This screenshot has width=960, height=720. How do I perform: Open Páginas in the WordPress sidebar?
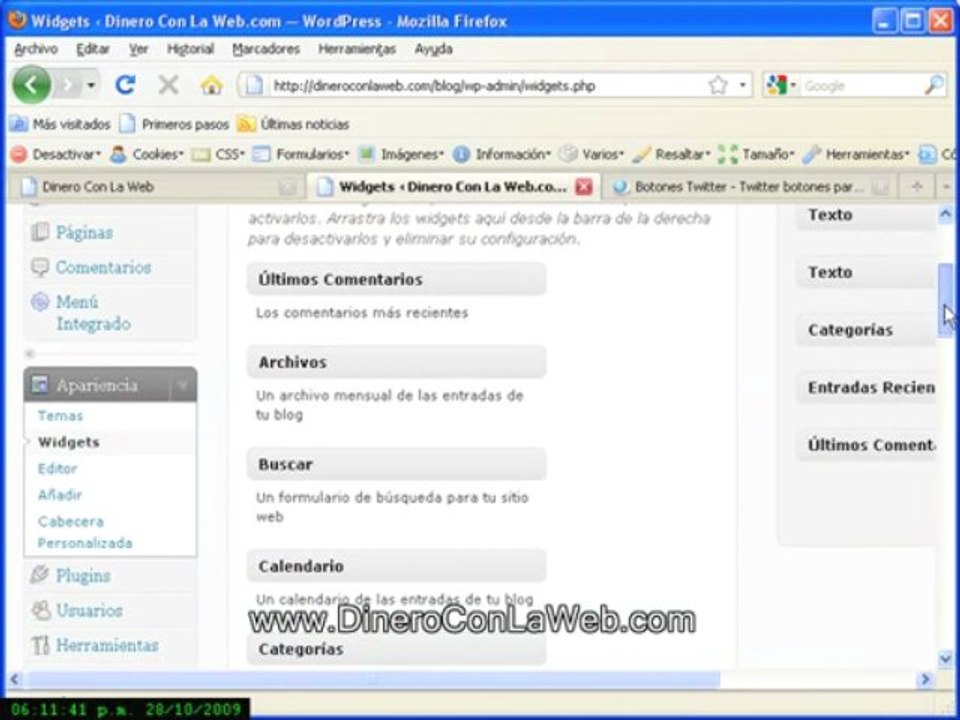pyautogui.click(x=84, y=233)
